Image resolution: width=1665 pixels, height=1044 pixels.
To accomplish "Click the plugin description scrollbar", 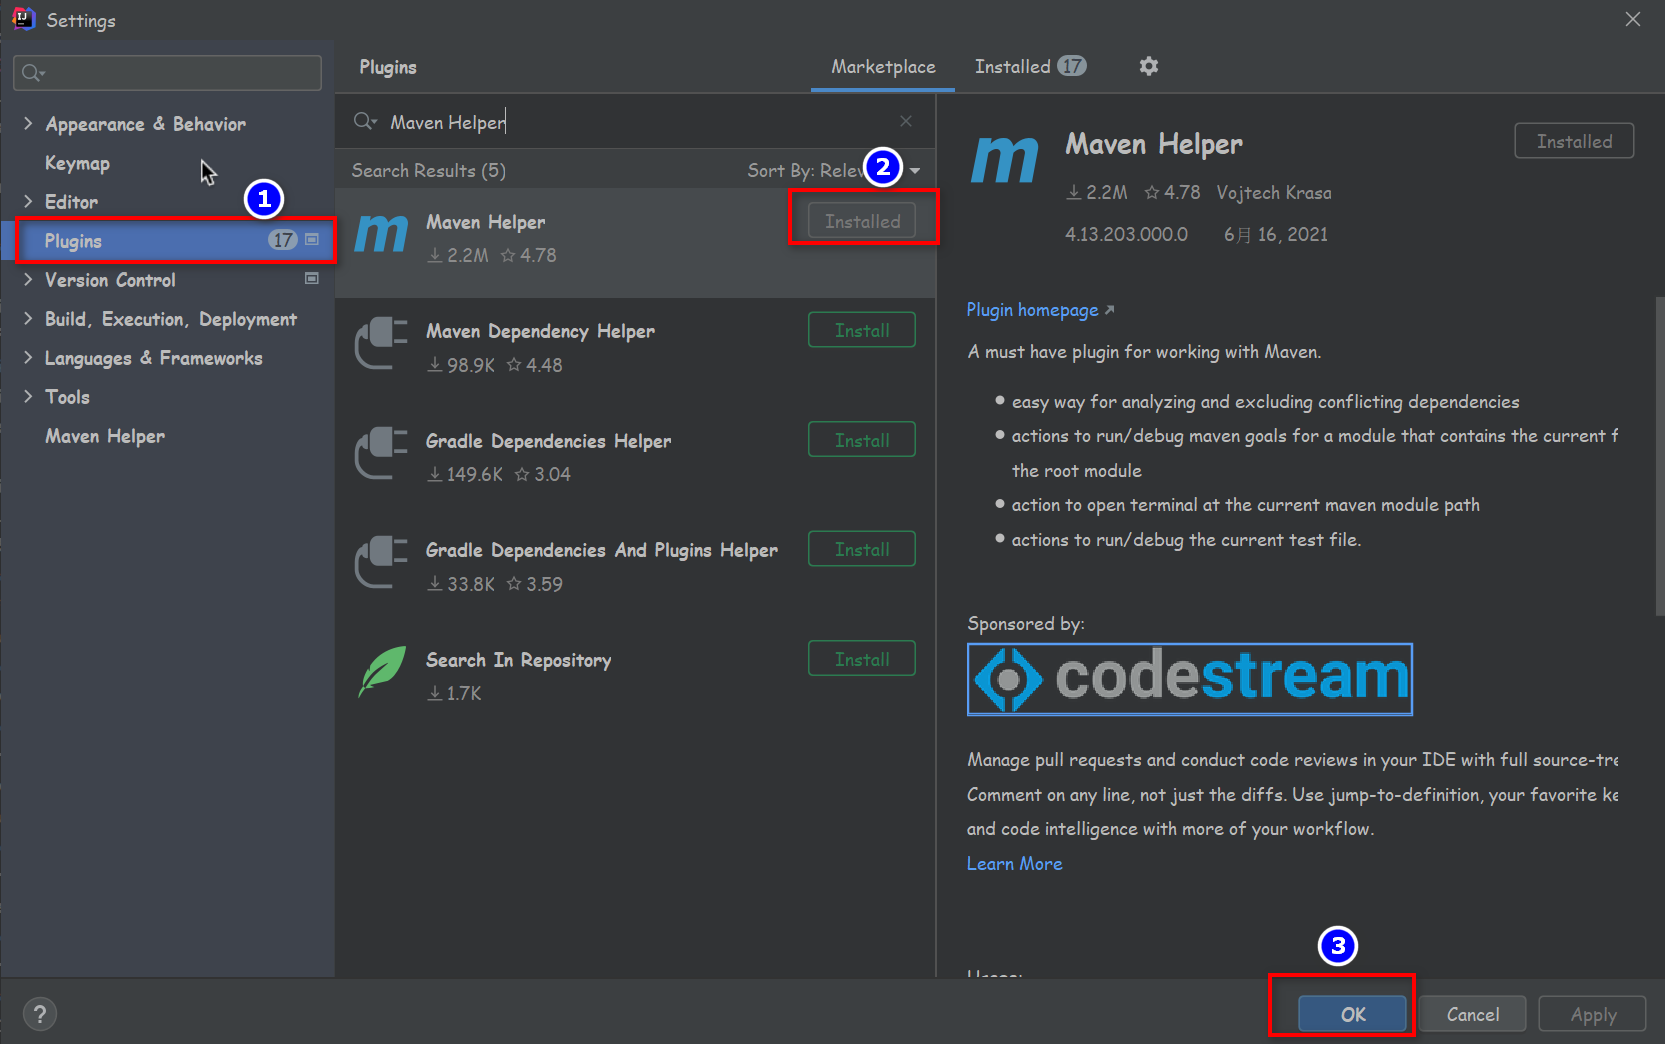I will click(1659, 455).
